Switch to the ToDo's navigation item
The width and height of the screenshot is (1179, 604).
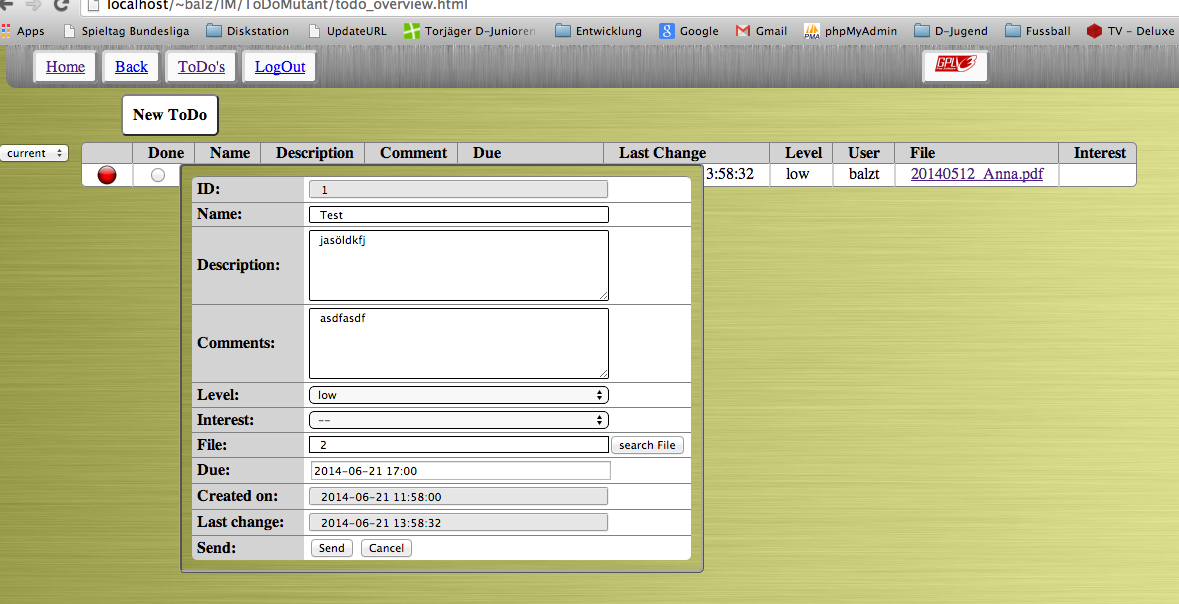pos(200,66)
